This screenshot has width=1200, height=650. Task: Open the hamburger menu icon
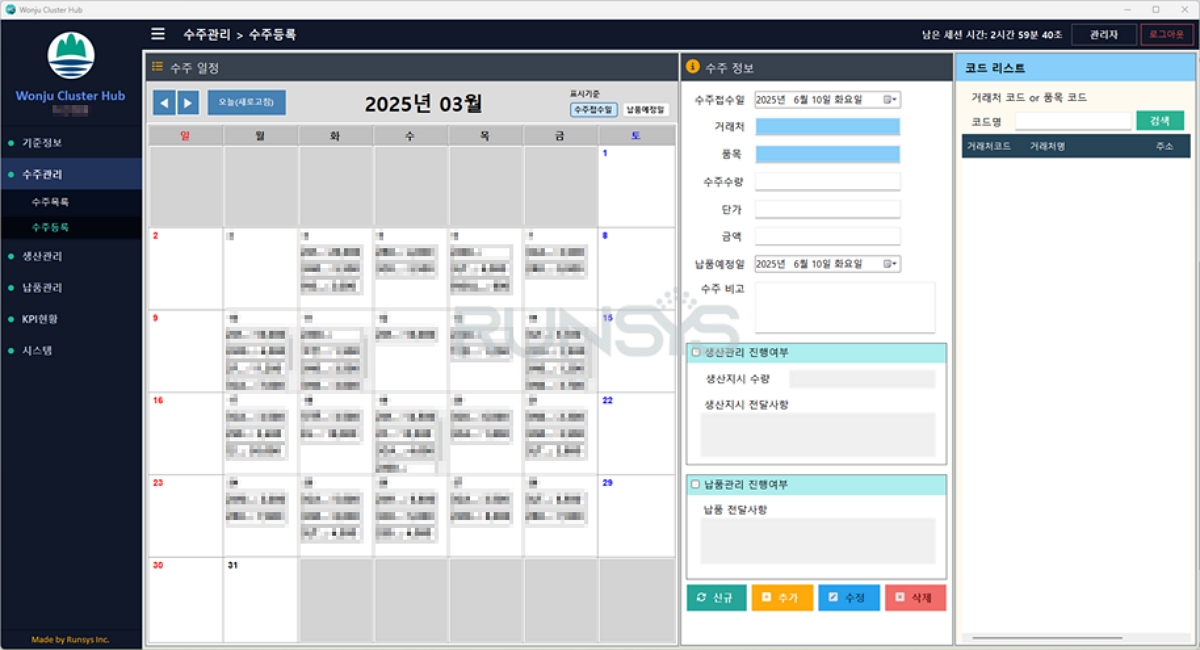pyautogui.click(x=158, y=34)
